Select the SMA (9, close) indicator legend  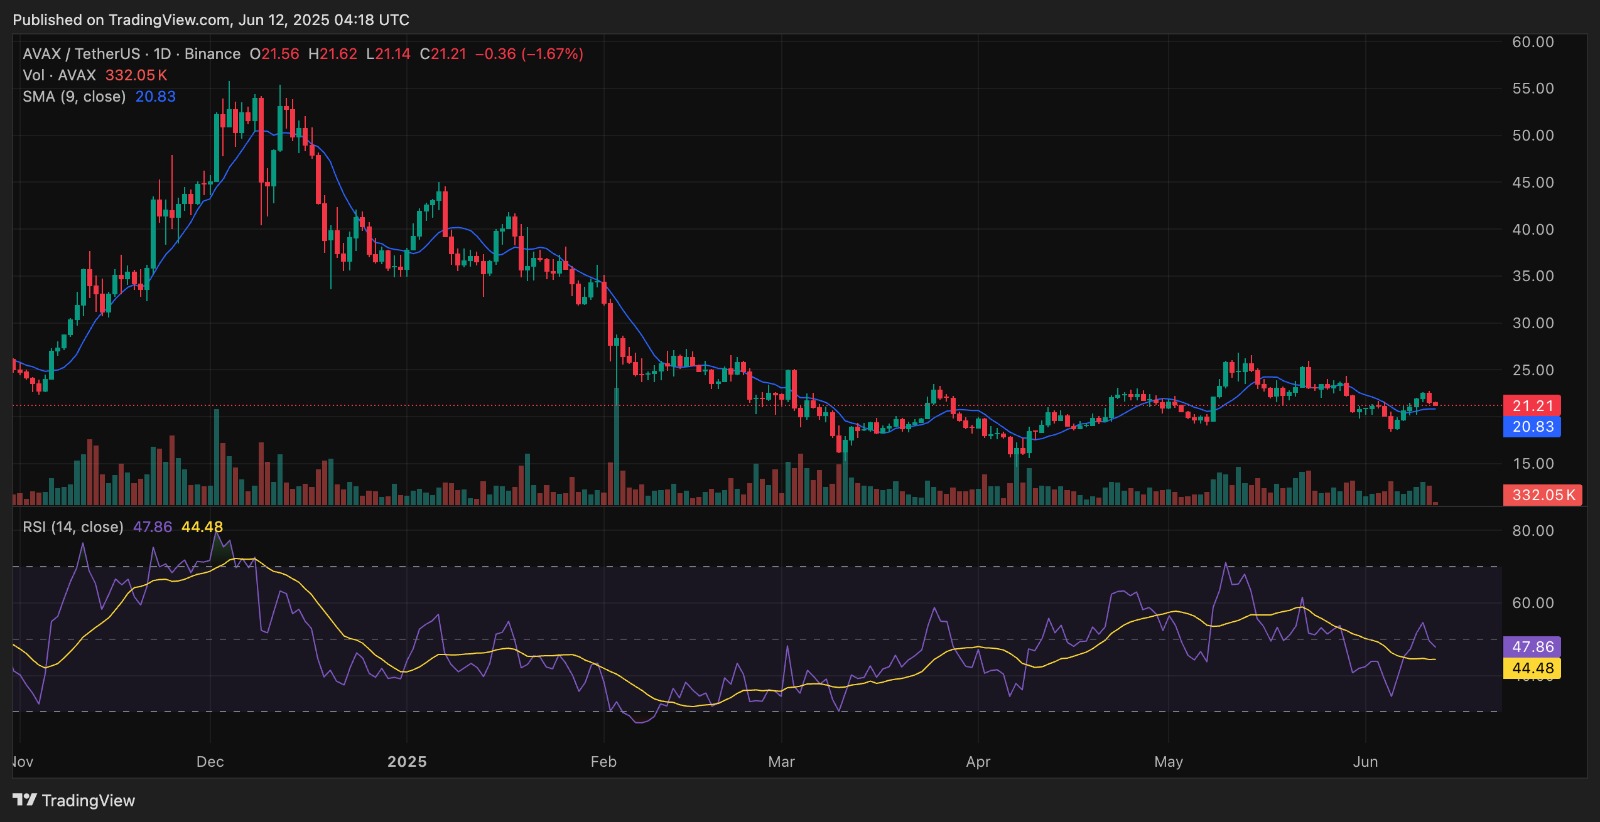point(74,97)
